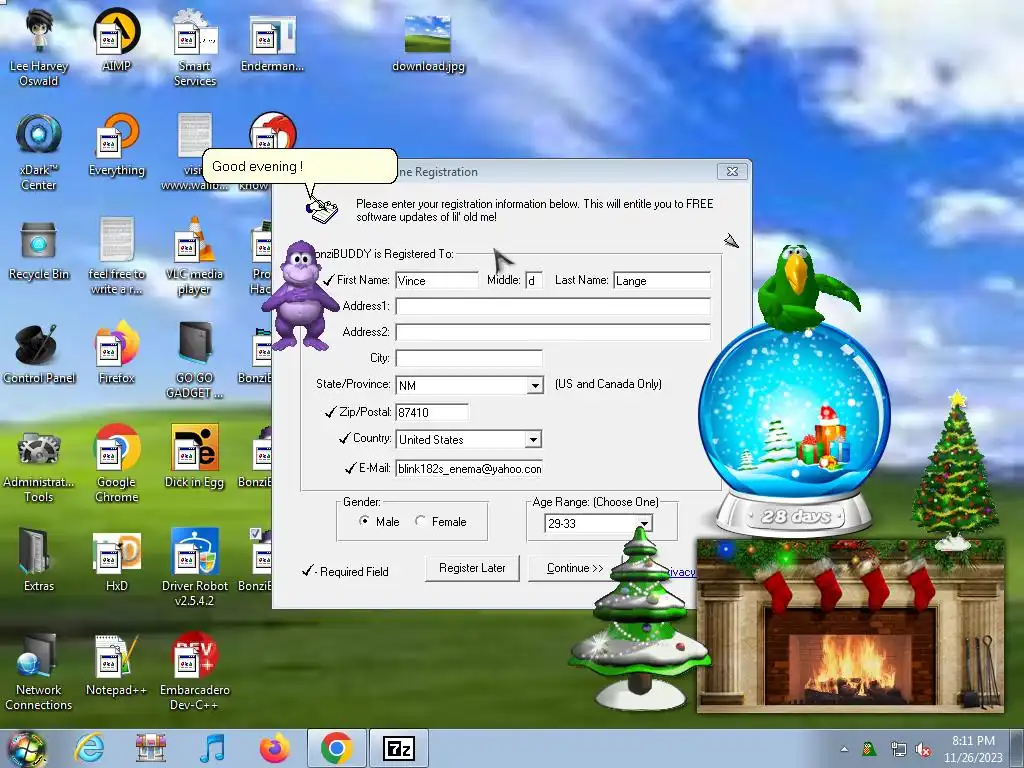Click the muted volume tray icon

point(923,750)
